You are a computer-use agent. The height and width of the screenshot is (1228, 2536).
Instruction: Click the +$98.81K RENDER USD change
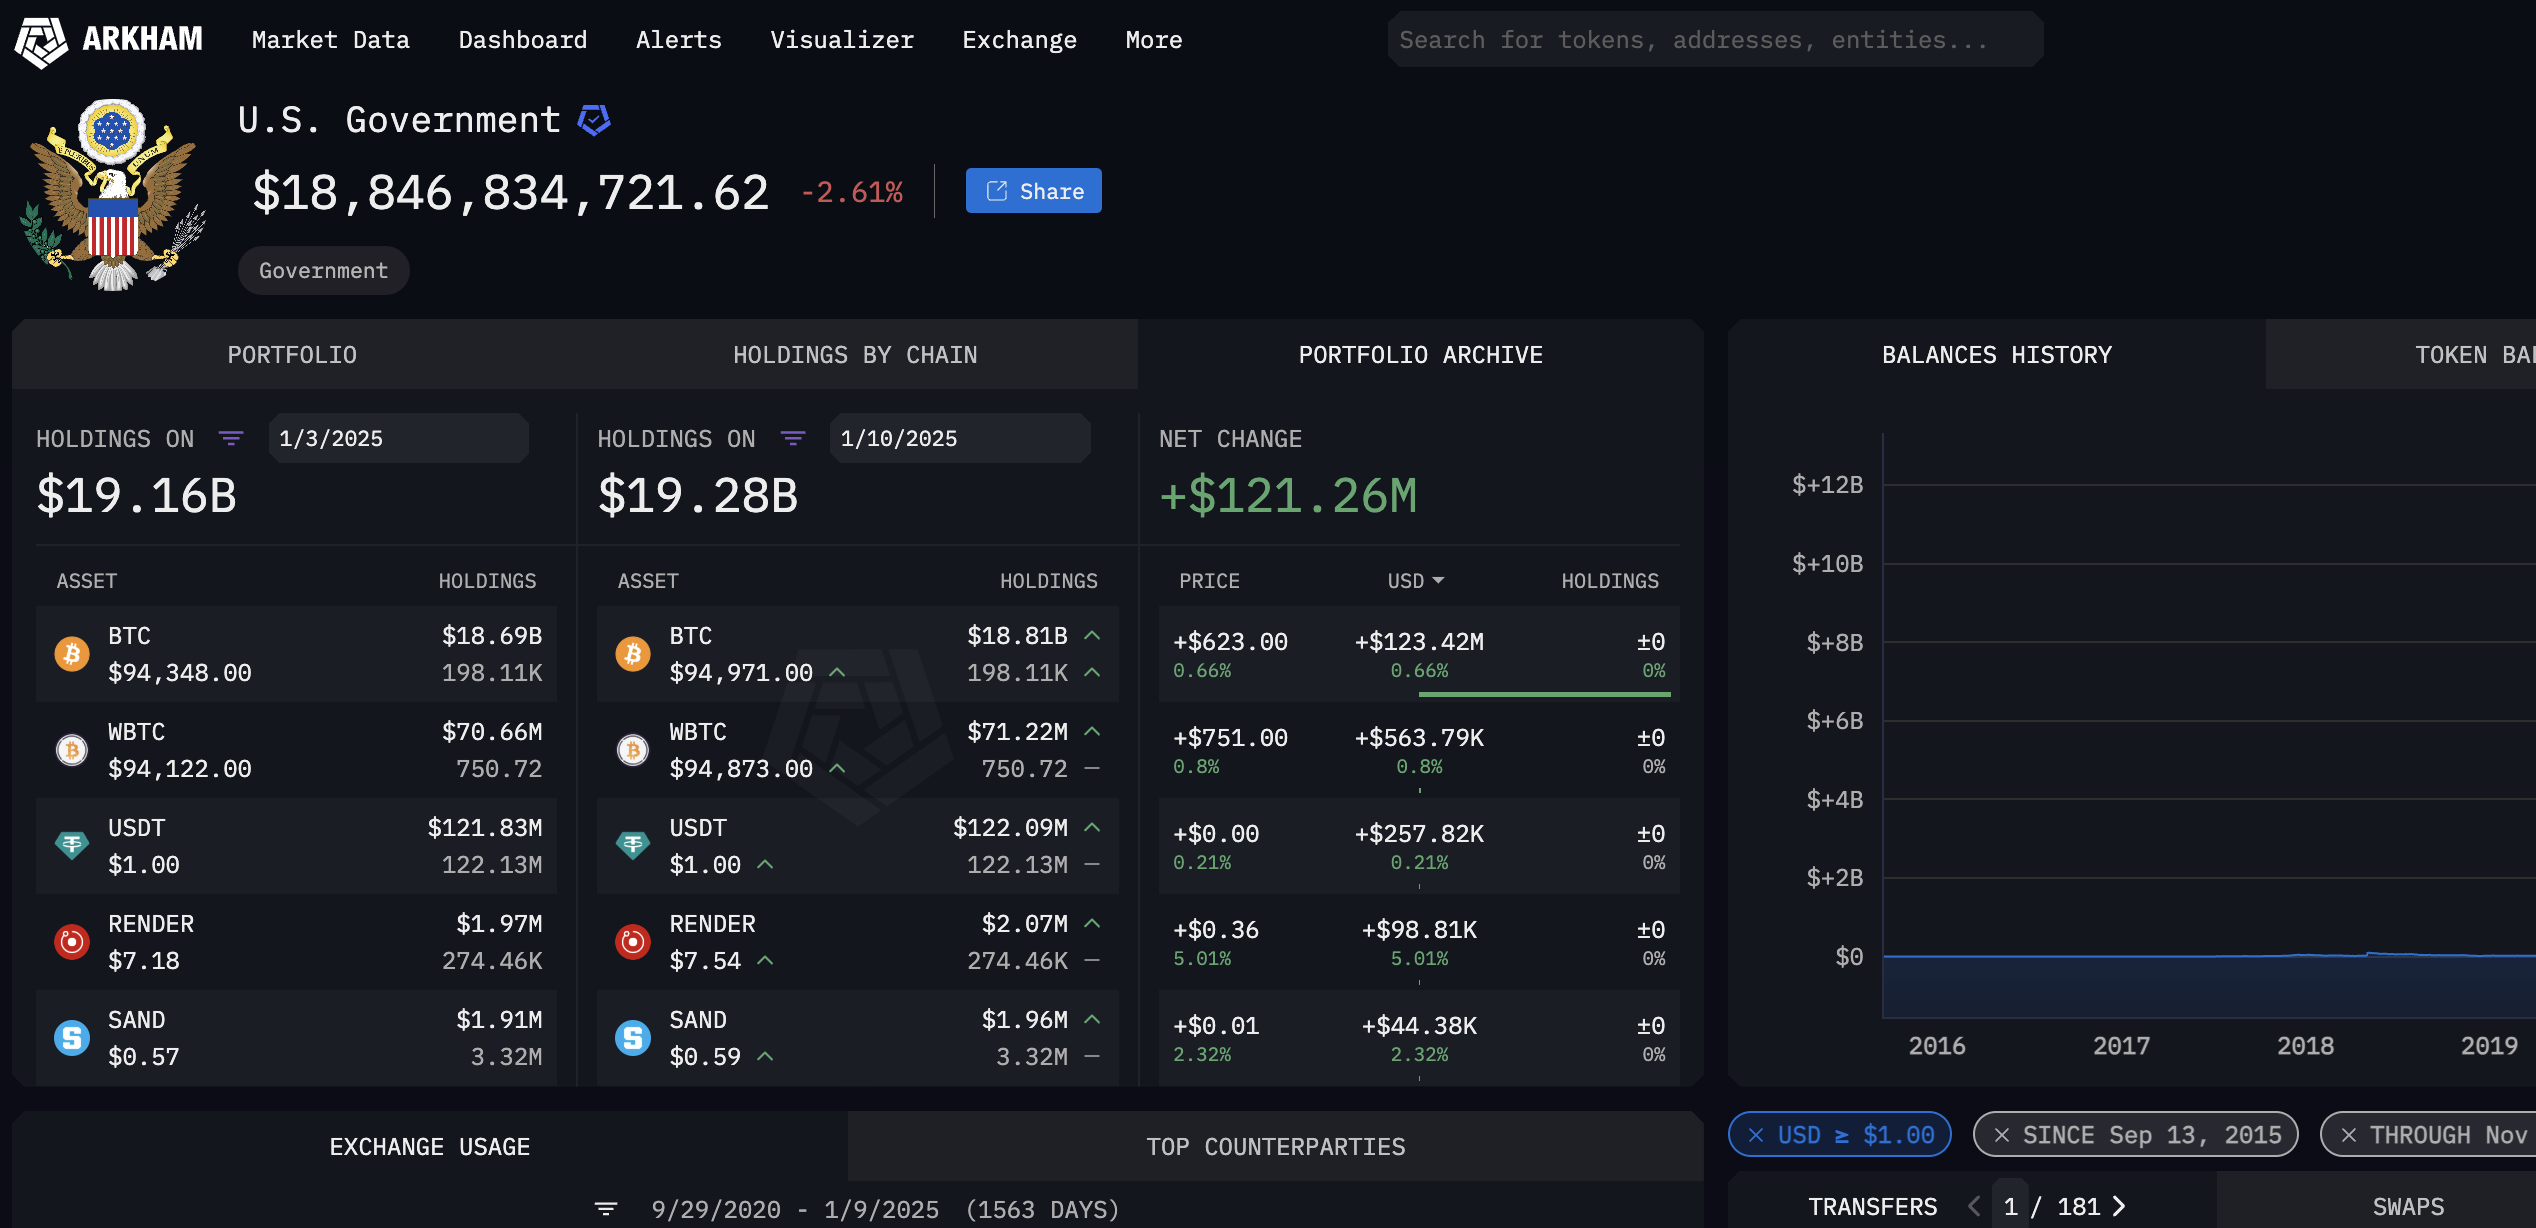(x=1419, y=930)
